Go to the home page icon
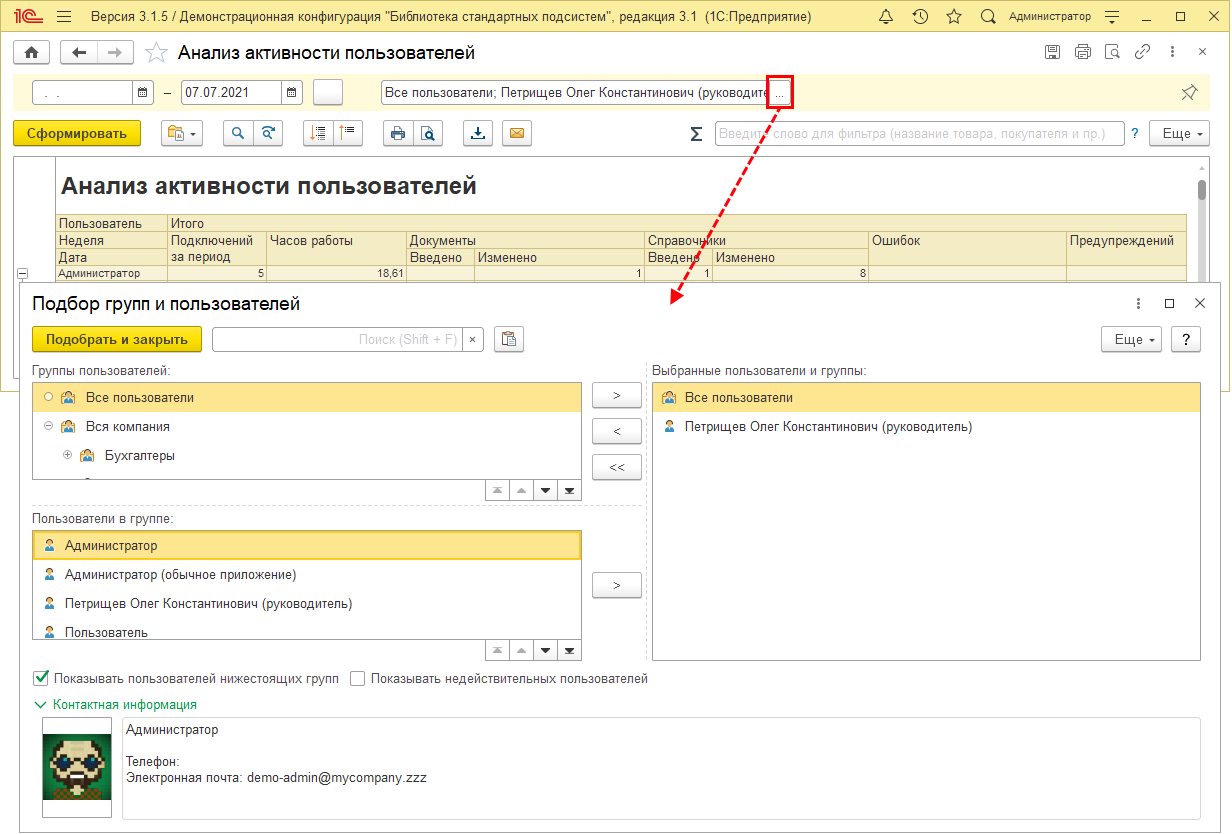The height and width of the screenshot is (834, 1232). [x=31, y=53]
